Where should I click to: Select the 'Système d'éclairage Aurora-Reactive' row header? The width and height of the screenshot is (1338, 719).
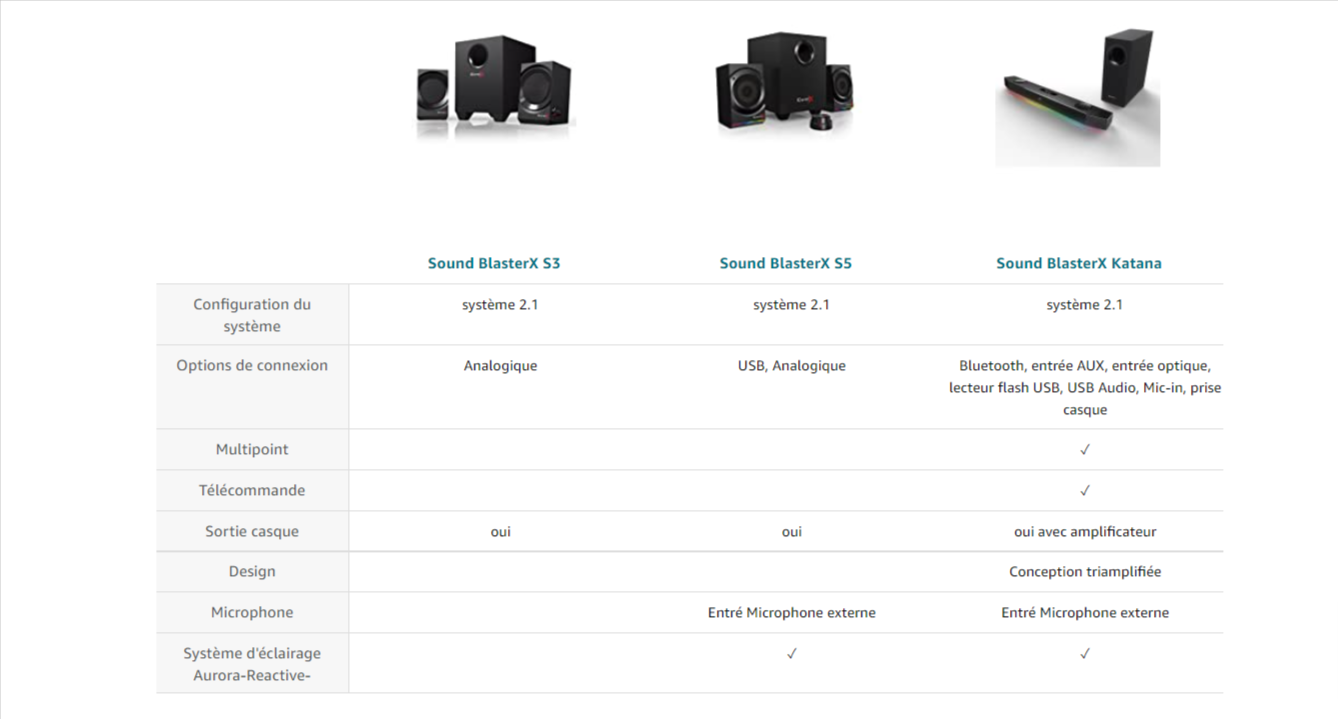pos(252,664)
